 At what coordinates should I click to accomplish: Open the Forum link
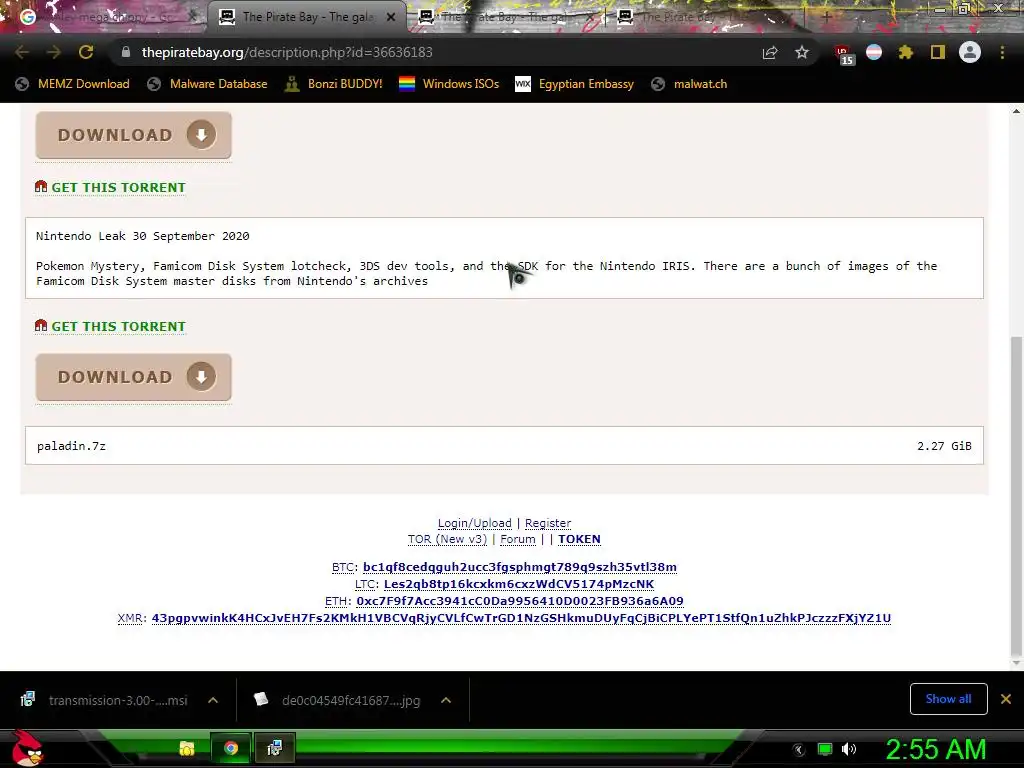tap(518, 539)
